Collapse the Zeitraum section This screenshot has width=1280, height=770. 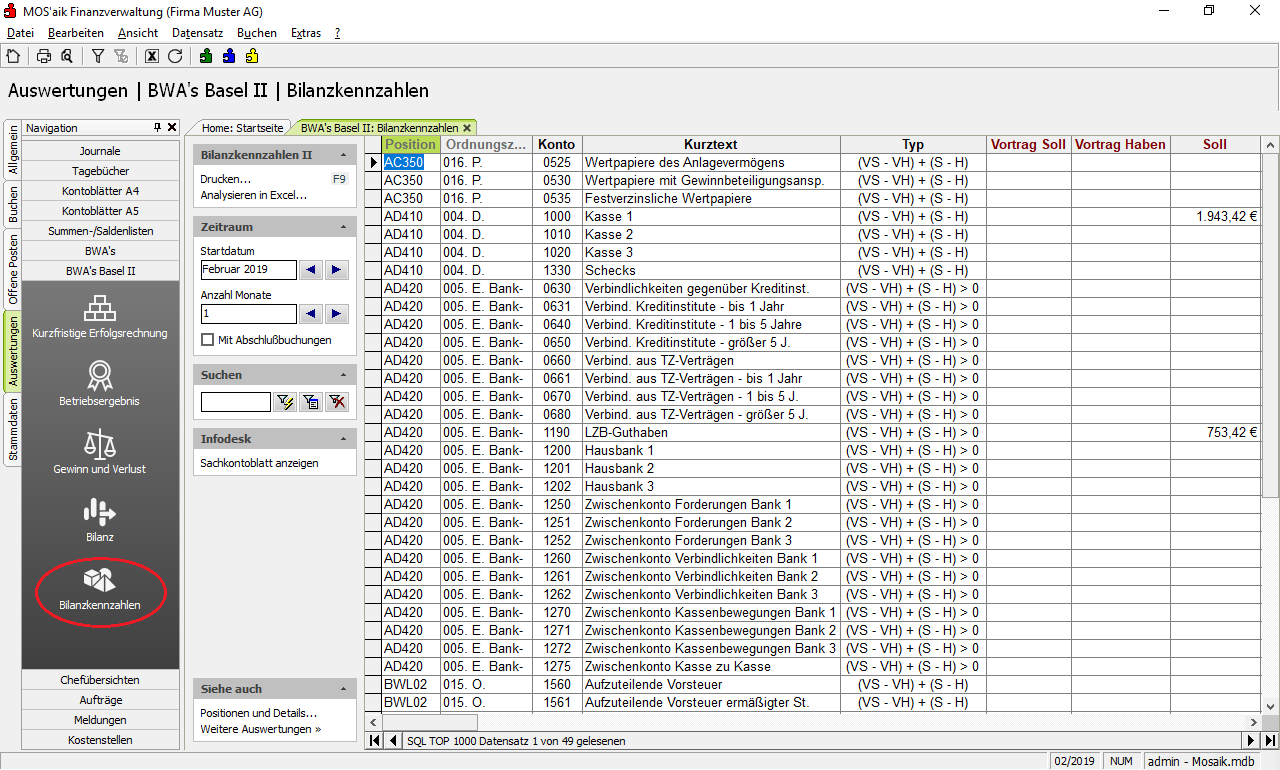pos(344,227)
